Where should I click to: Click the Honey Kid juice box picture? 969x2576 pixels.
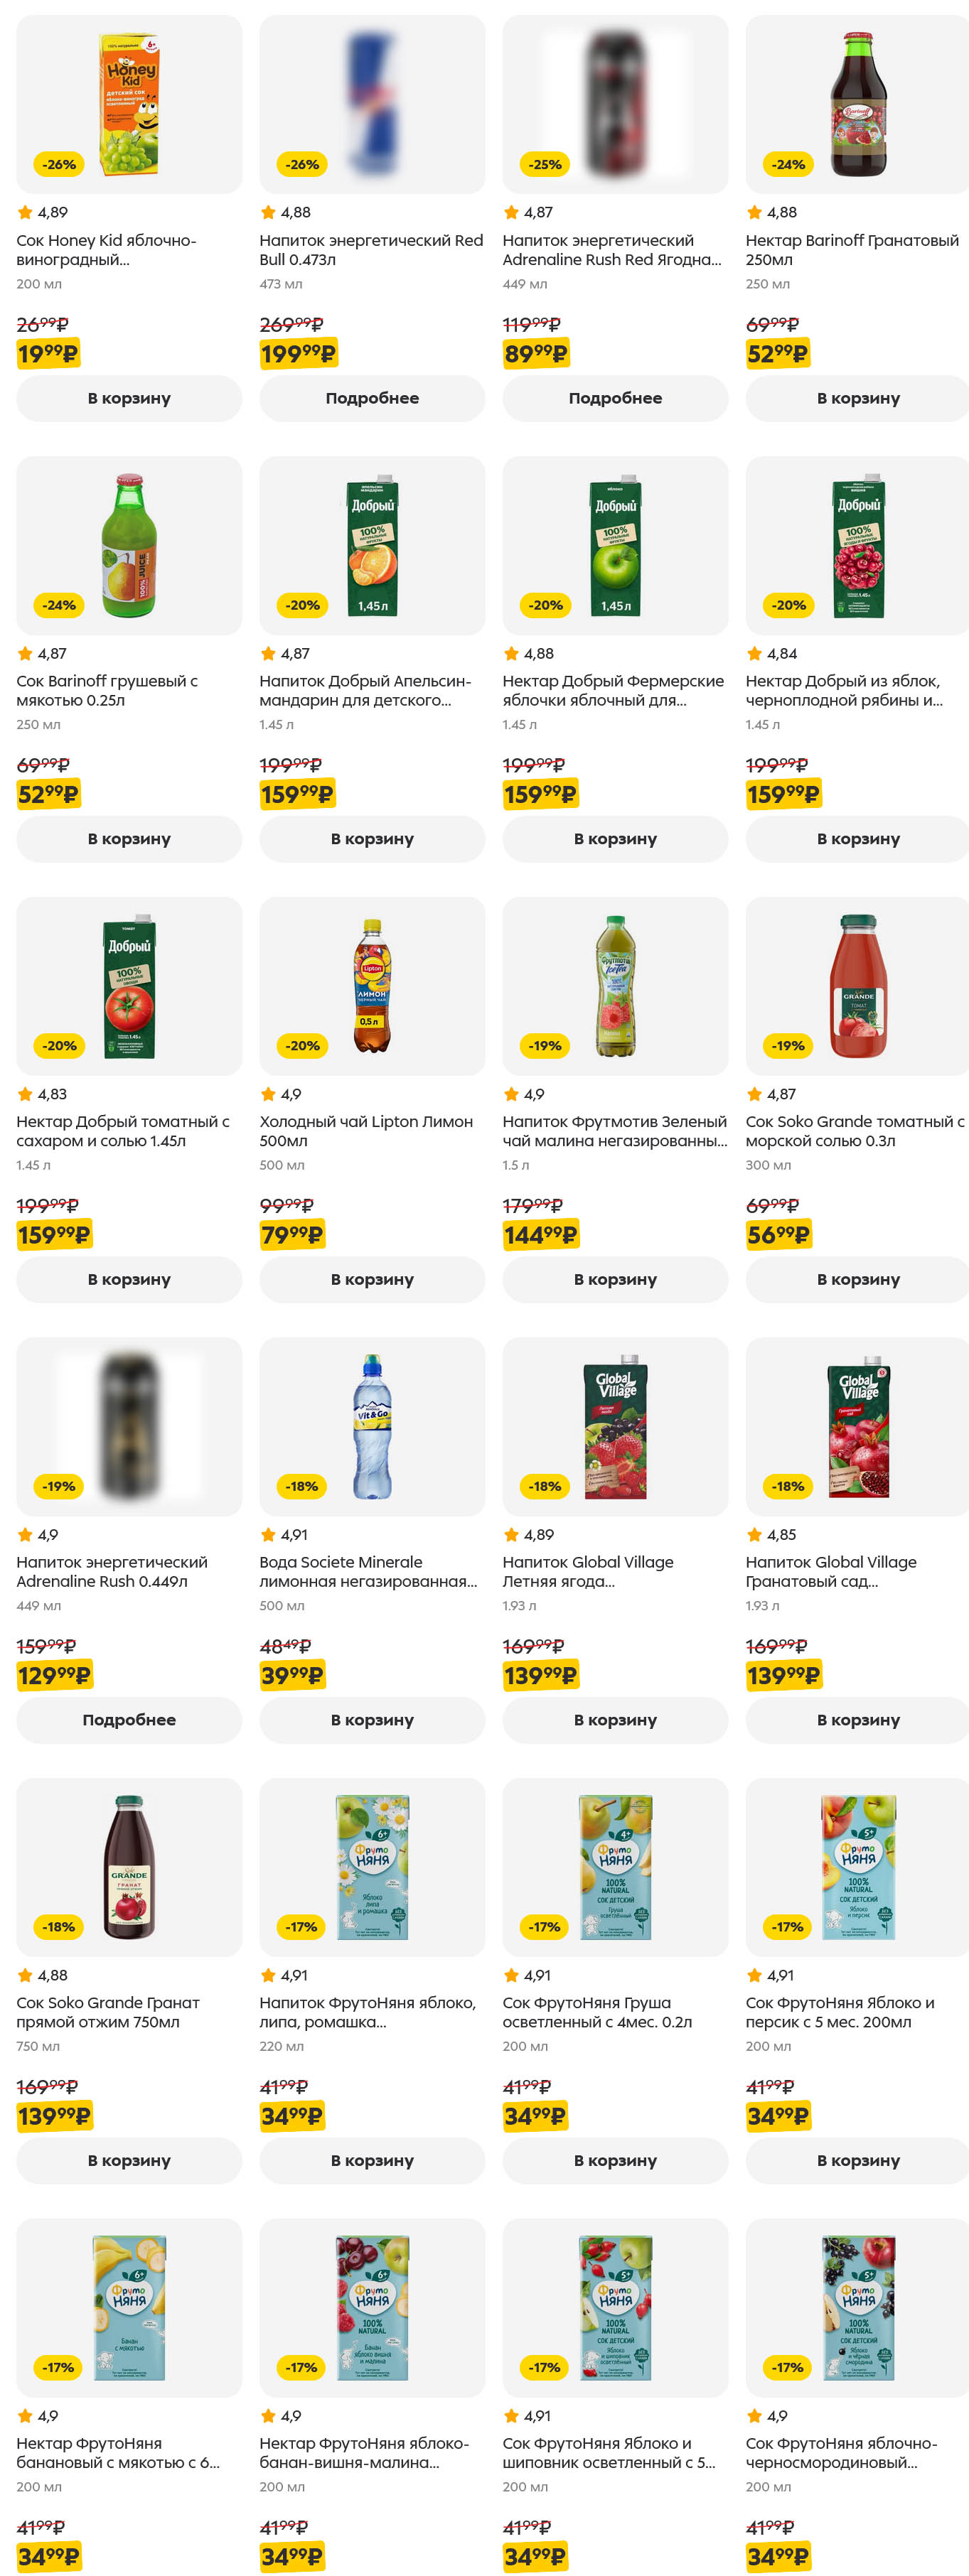tap(129, 104)
